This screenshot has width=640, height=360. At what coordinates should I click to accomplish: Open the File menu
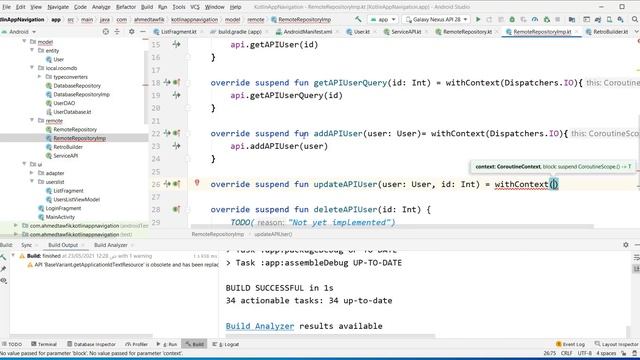(6, 7)
